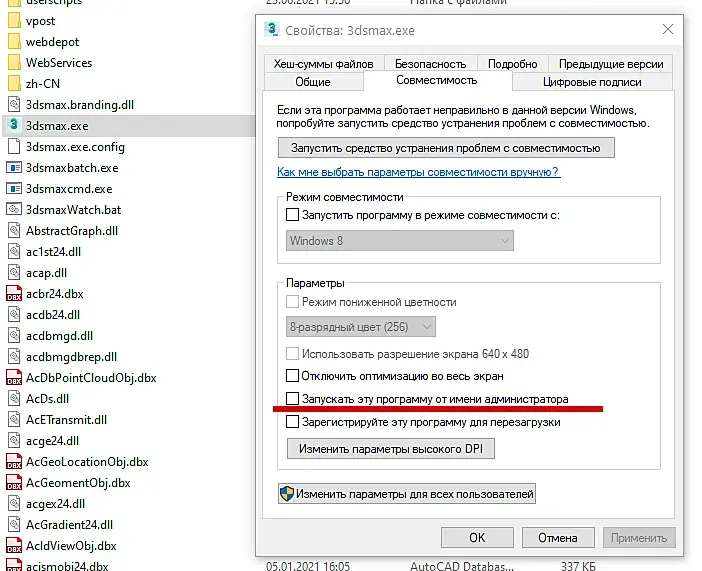
Task: Toggle 'Использовать разрешение экрана 640 x 480' checkbox
Action: pyautogui.click(x=292, y=353)
